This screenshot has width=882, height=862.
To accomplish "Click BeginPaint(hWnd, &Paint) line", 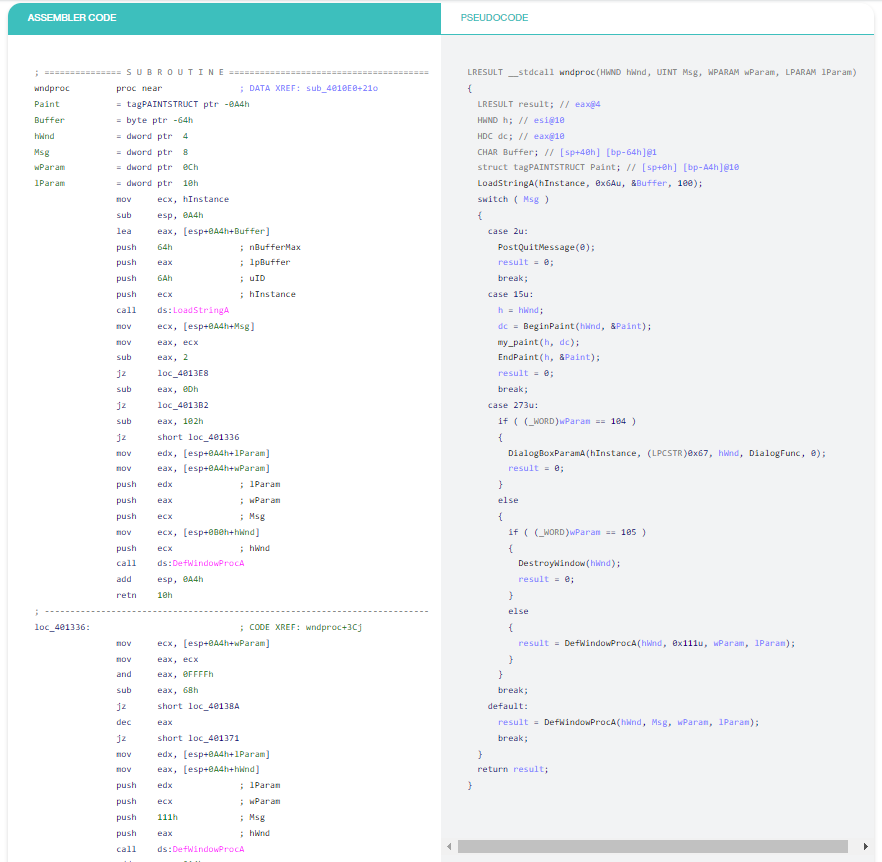I will 574,326.
